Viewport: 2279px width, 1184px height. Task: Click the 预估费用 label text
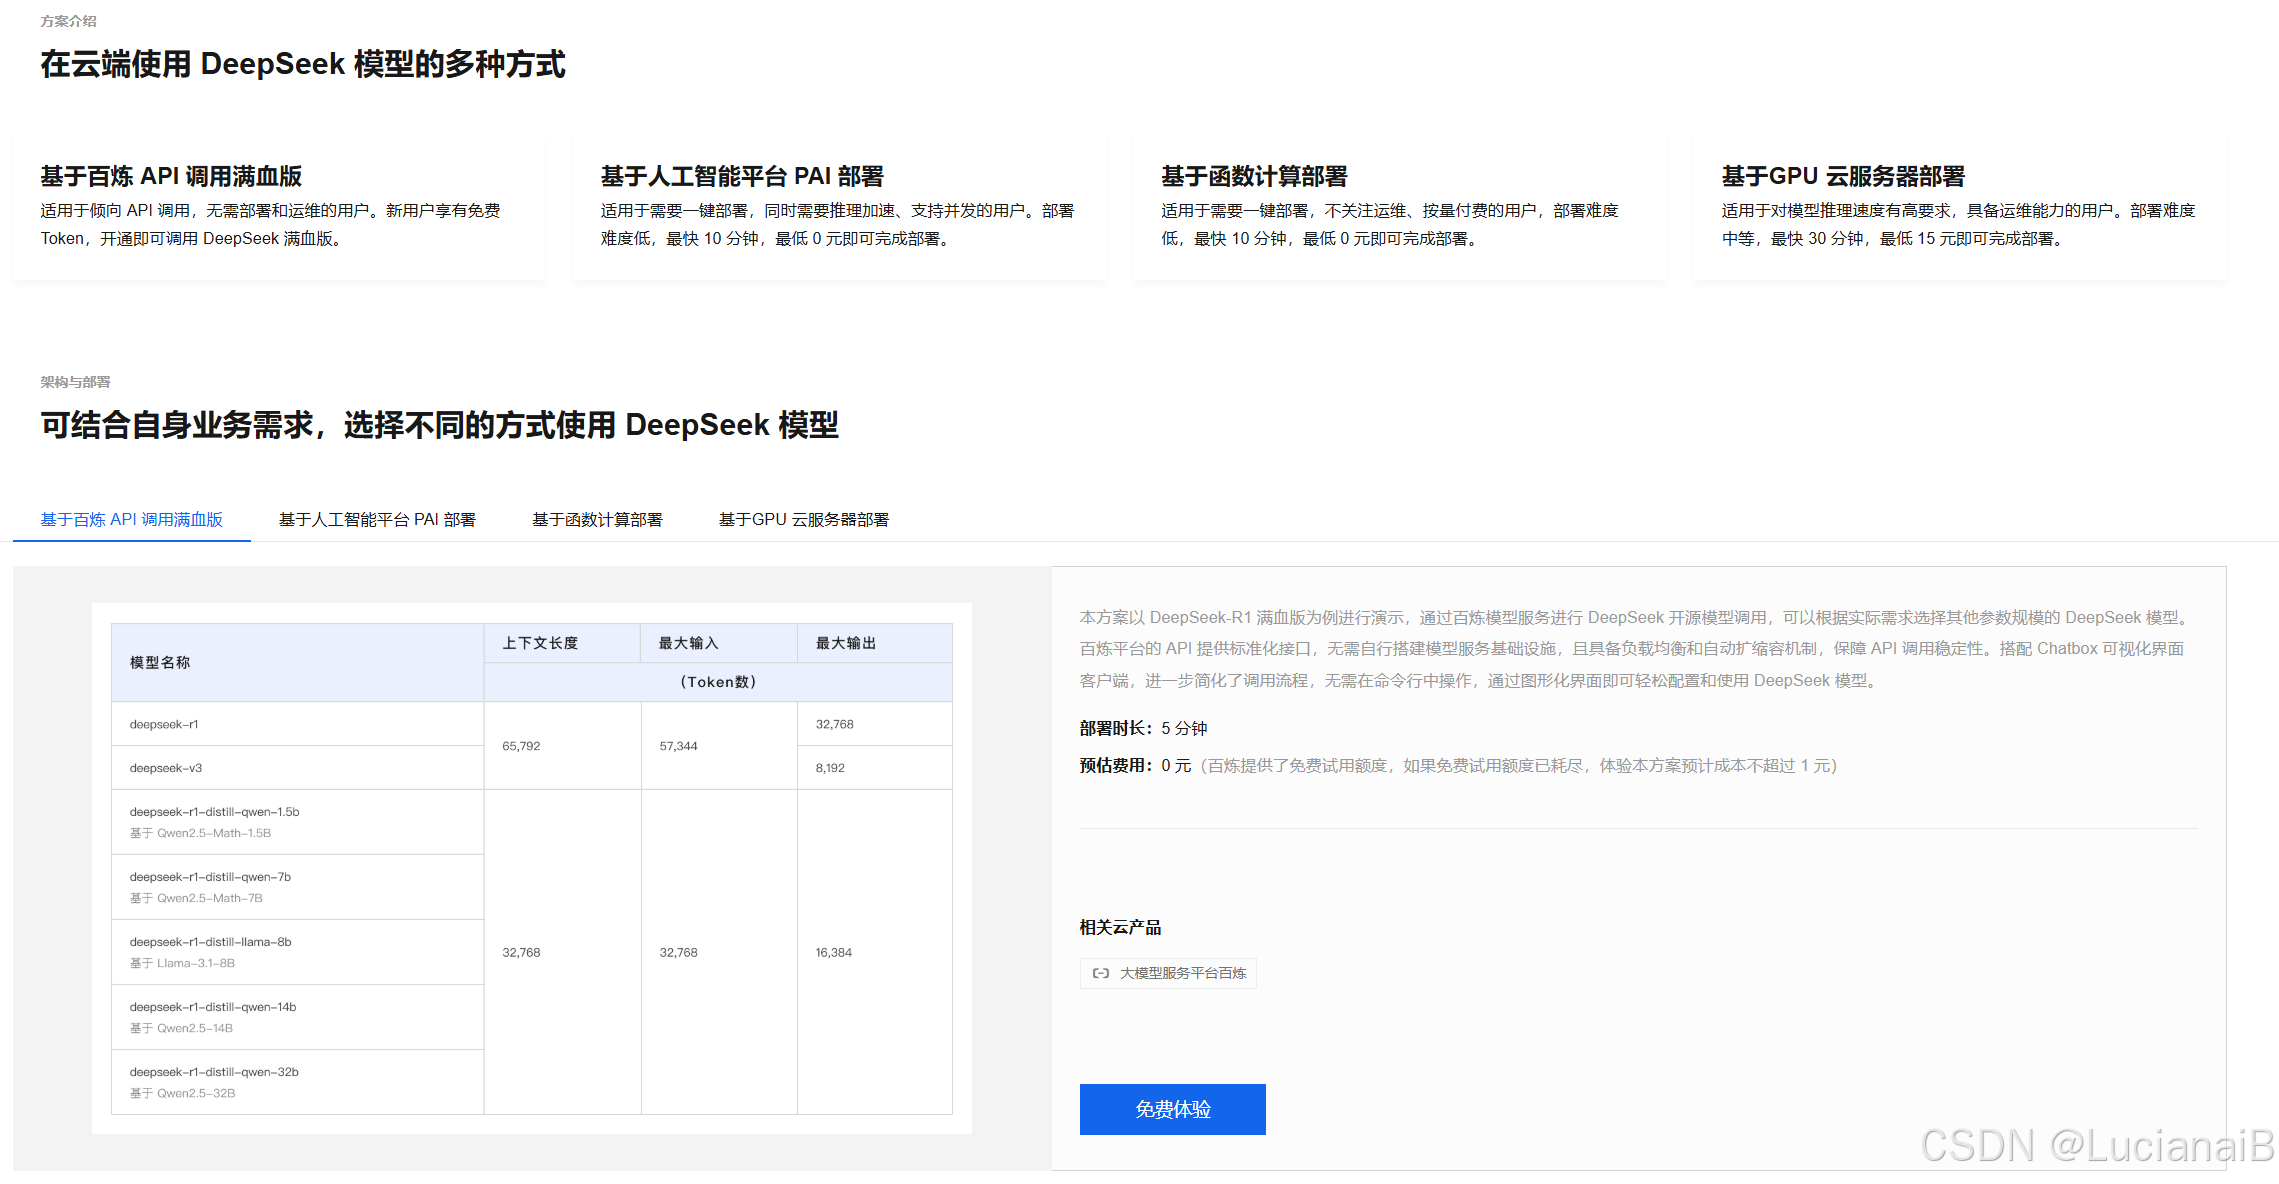coord(1116,765)
